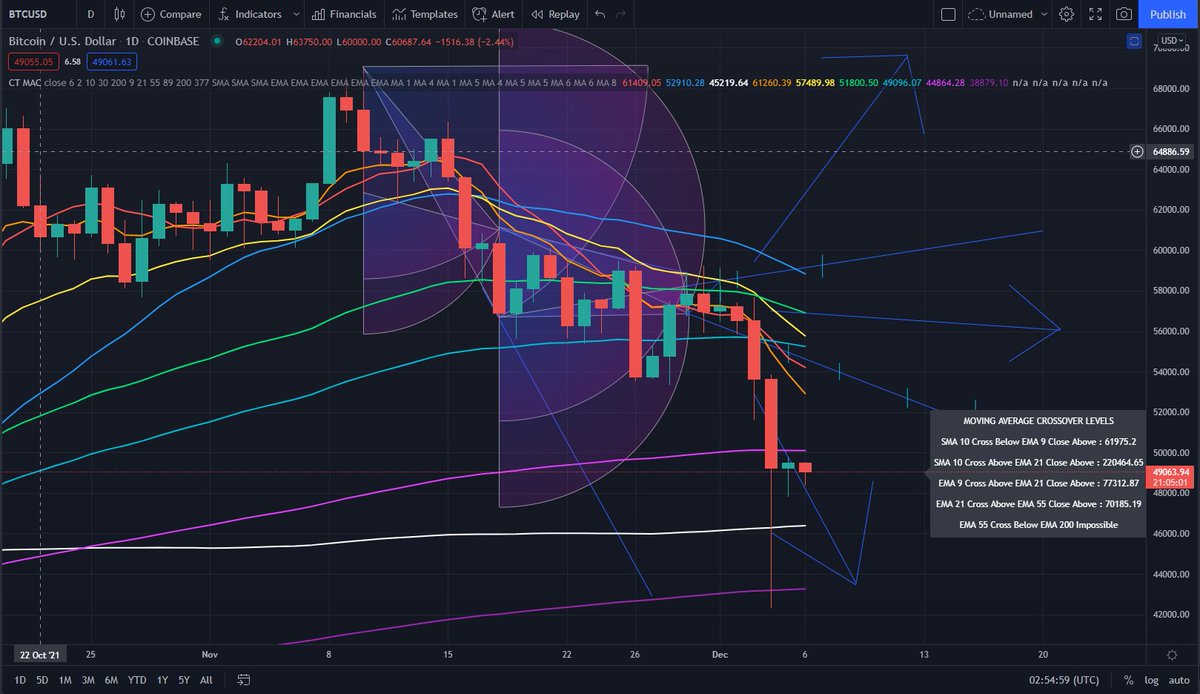
Task: Undo the last chart action
Action: click(600, 14)
